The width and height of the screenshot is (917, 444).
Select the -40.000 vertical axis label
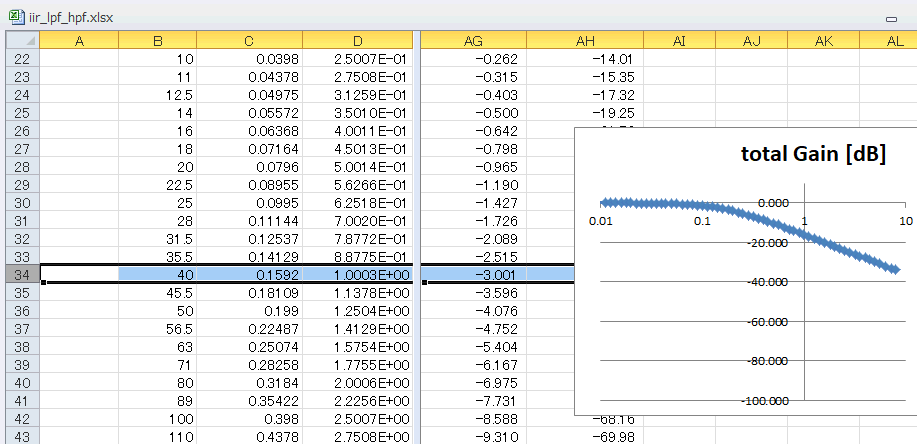point(767,282)
